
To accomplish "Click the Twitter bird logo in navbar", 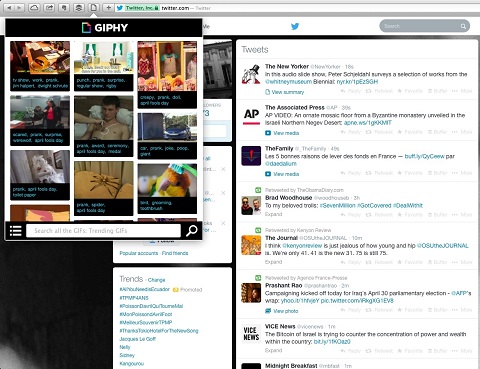I will click(x=295, y=26).
